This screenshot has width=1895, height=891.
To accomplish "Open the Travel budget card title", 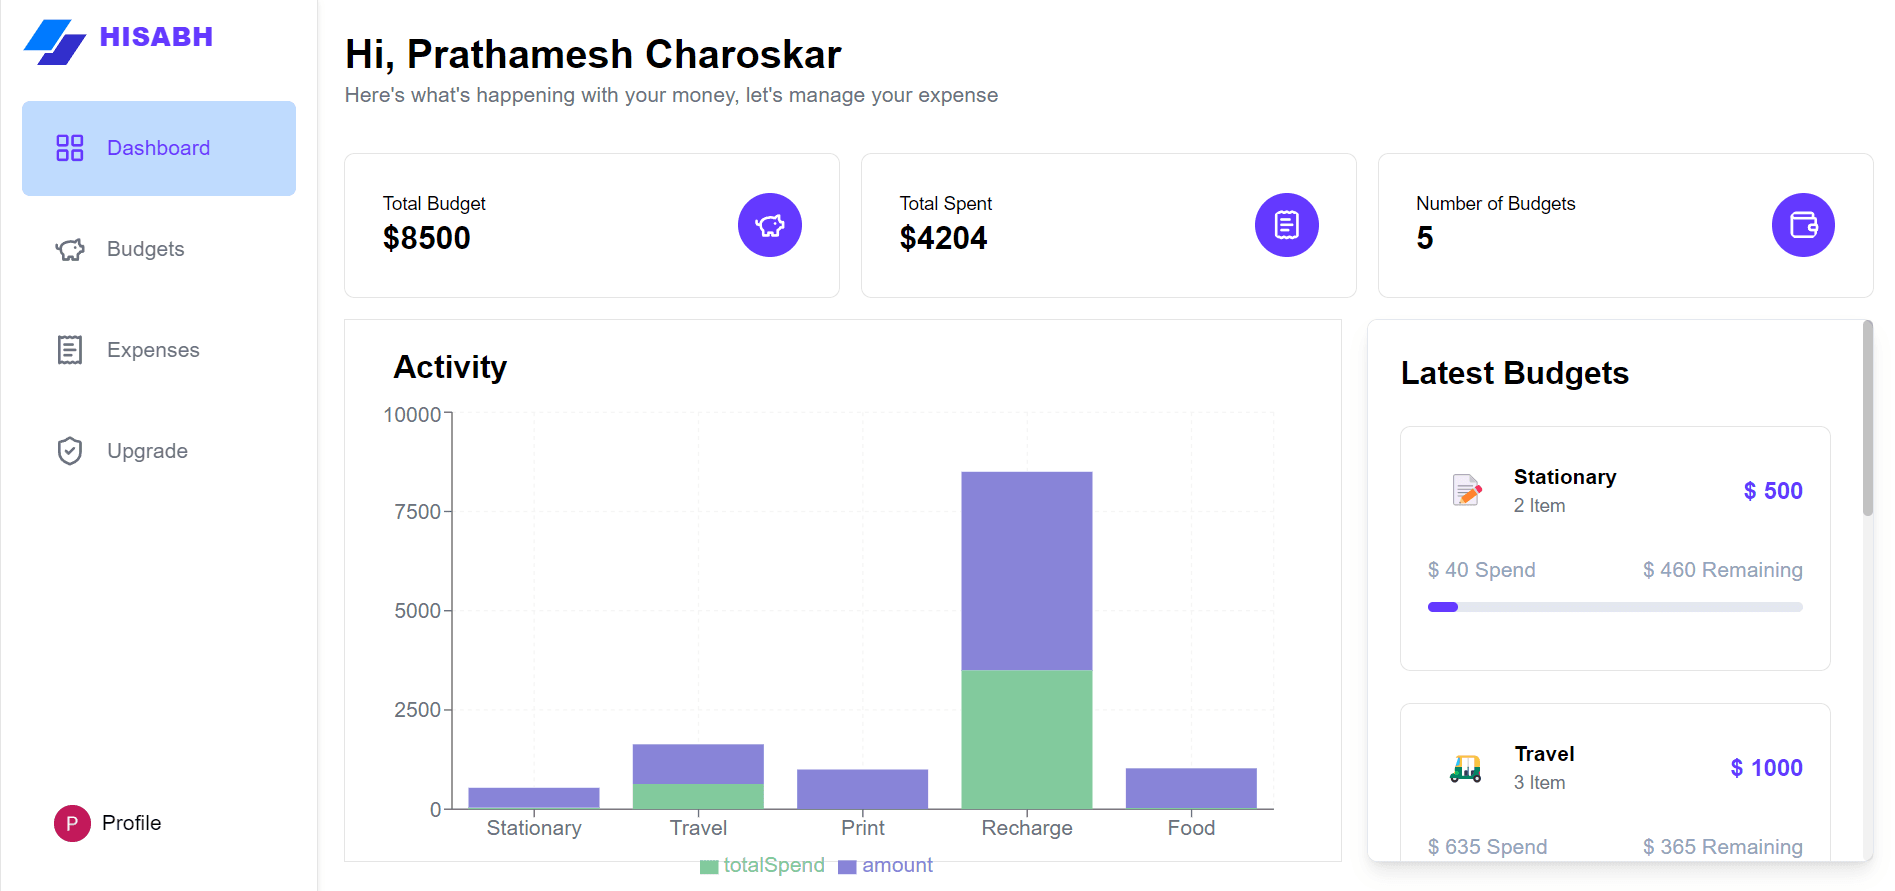I will pos(1544,754).
